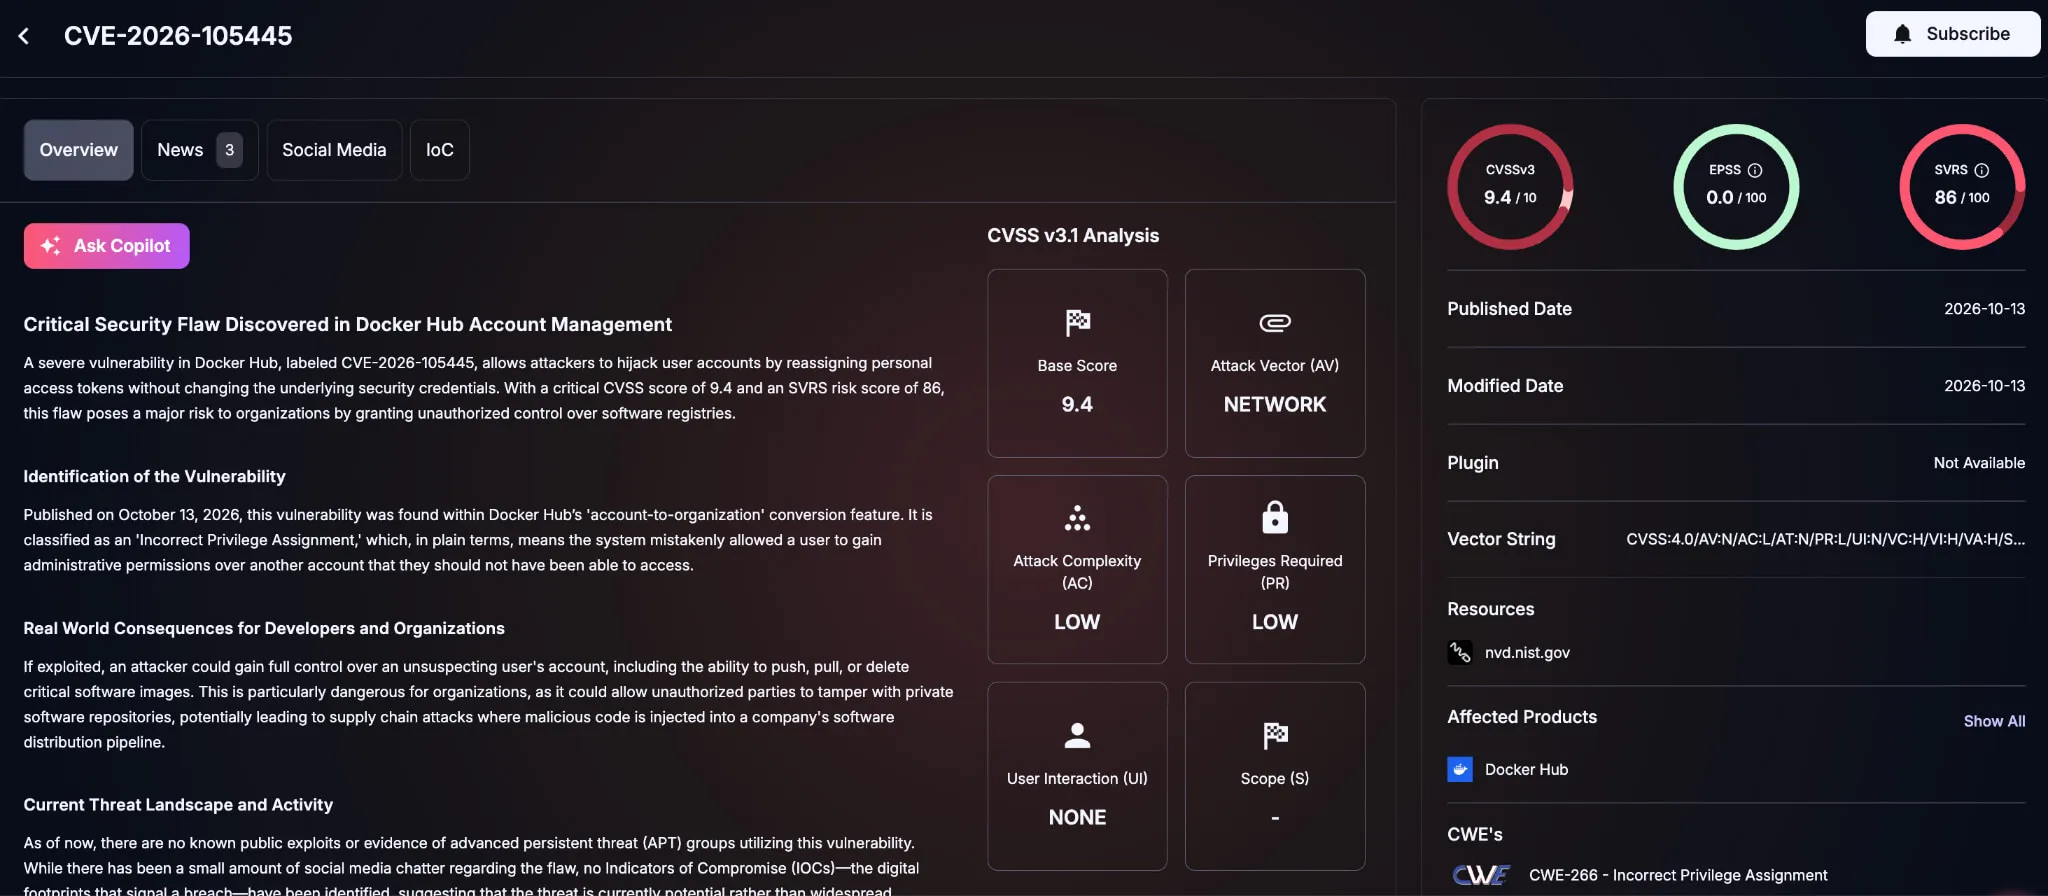Switch to the Social Media tab
This screenshot has height=896, width=2048.
click(334, 150)
